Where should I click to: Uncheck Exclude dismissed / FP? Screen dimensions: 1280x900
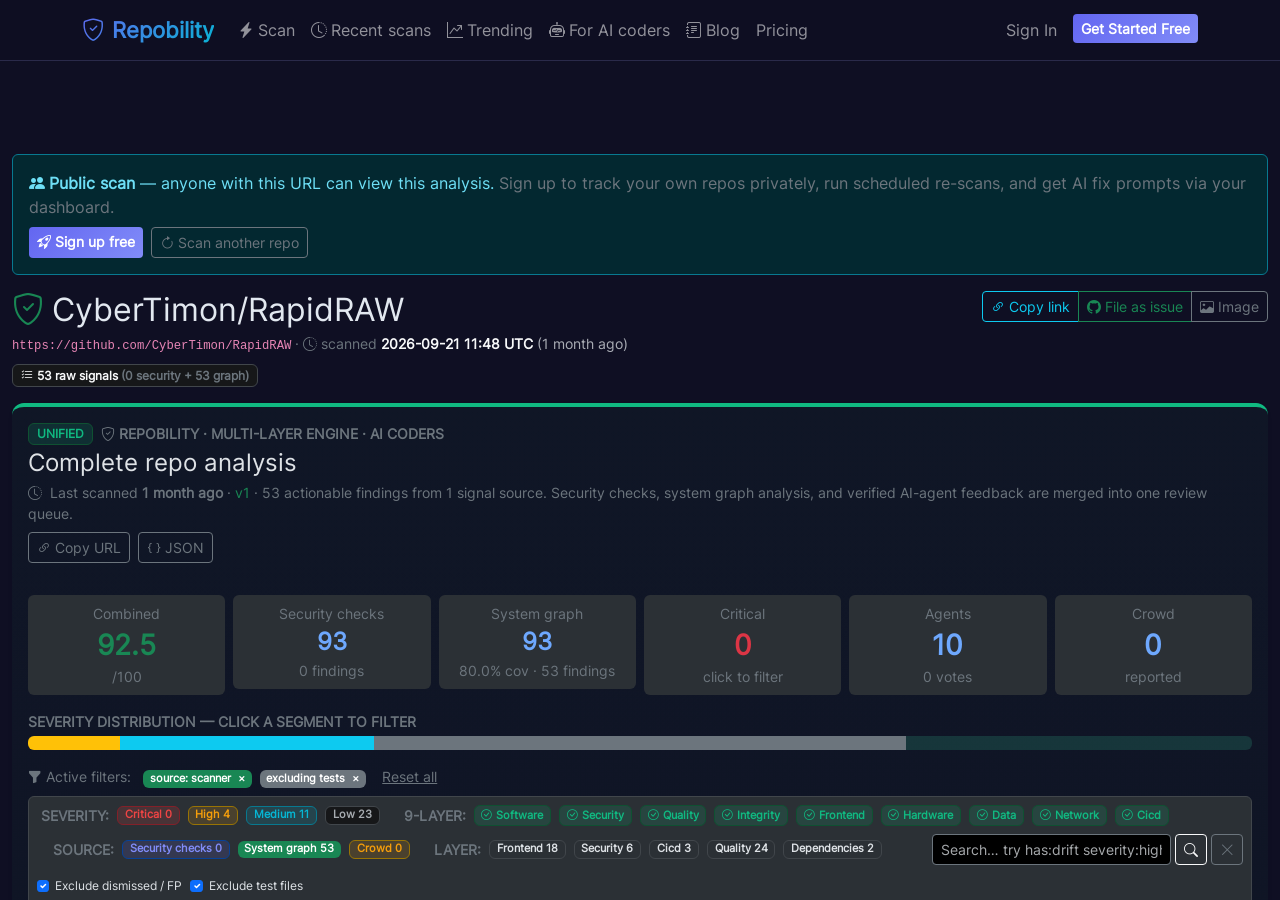pos(43,886)
